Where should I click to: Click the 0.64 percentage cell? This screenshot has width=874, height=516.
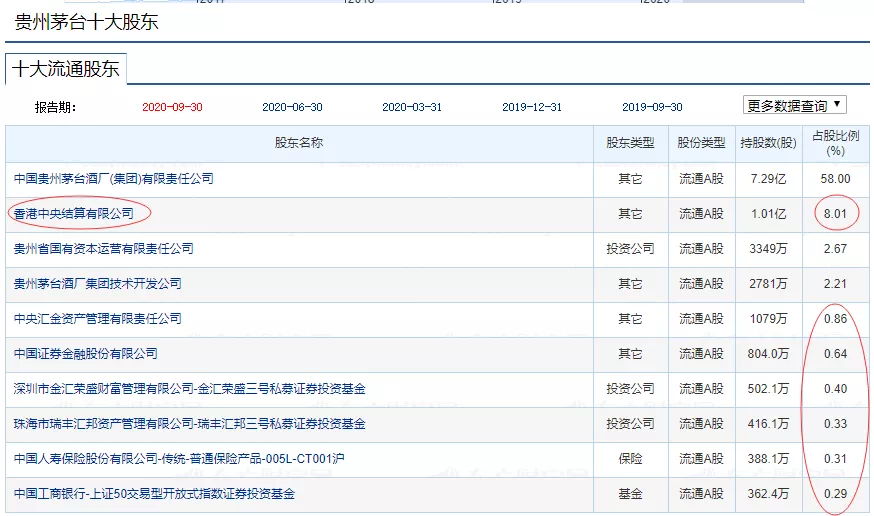[836, 354]
